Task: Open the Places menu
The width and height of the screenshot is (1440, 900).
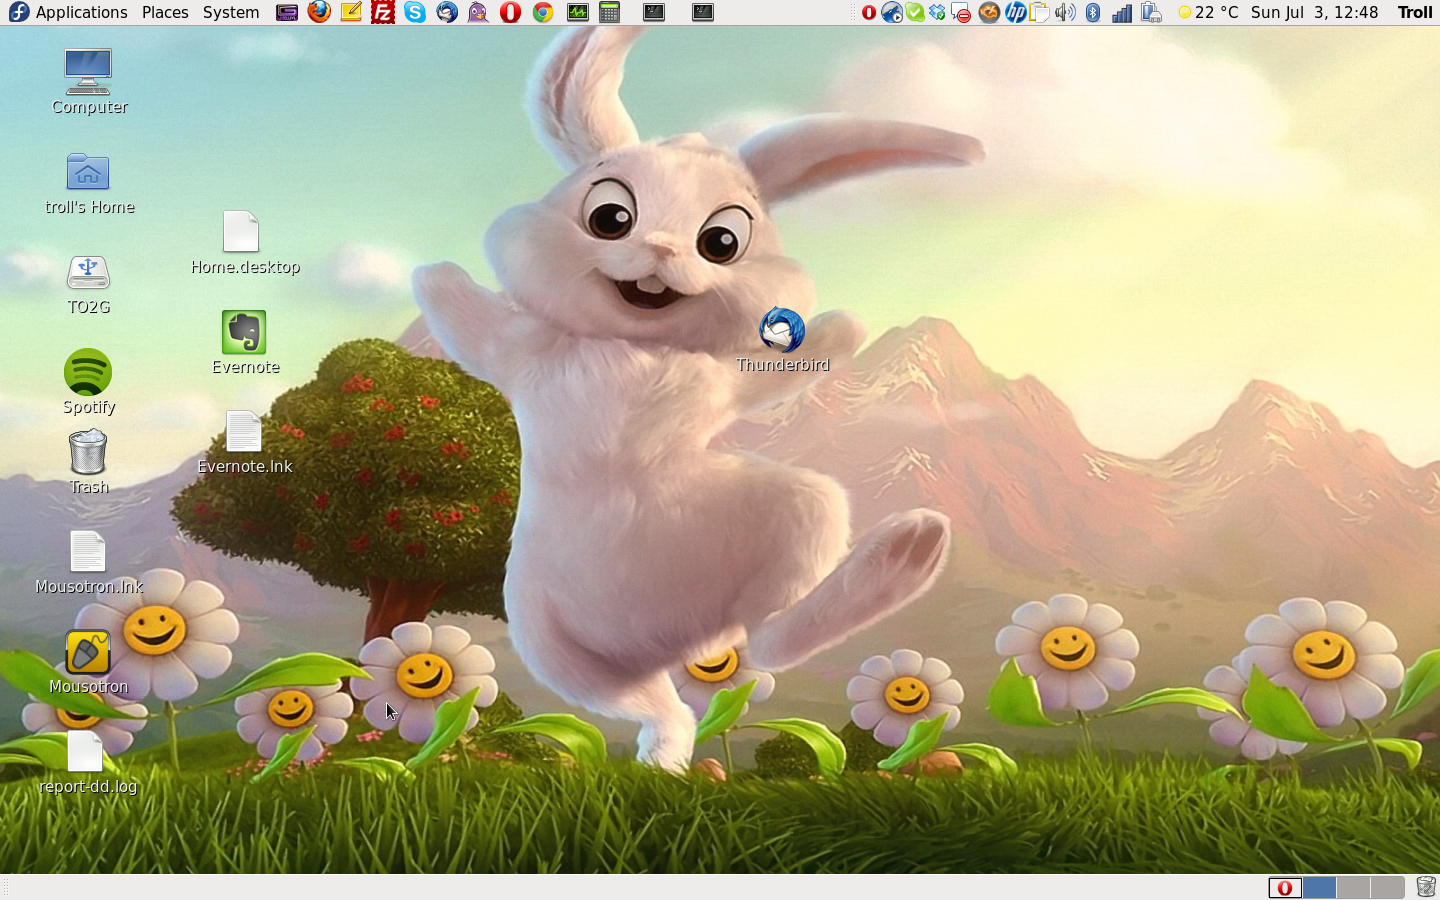Action: [x=165, y=12]
